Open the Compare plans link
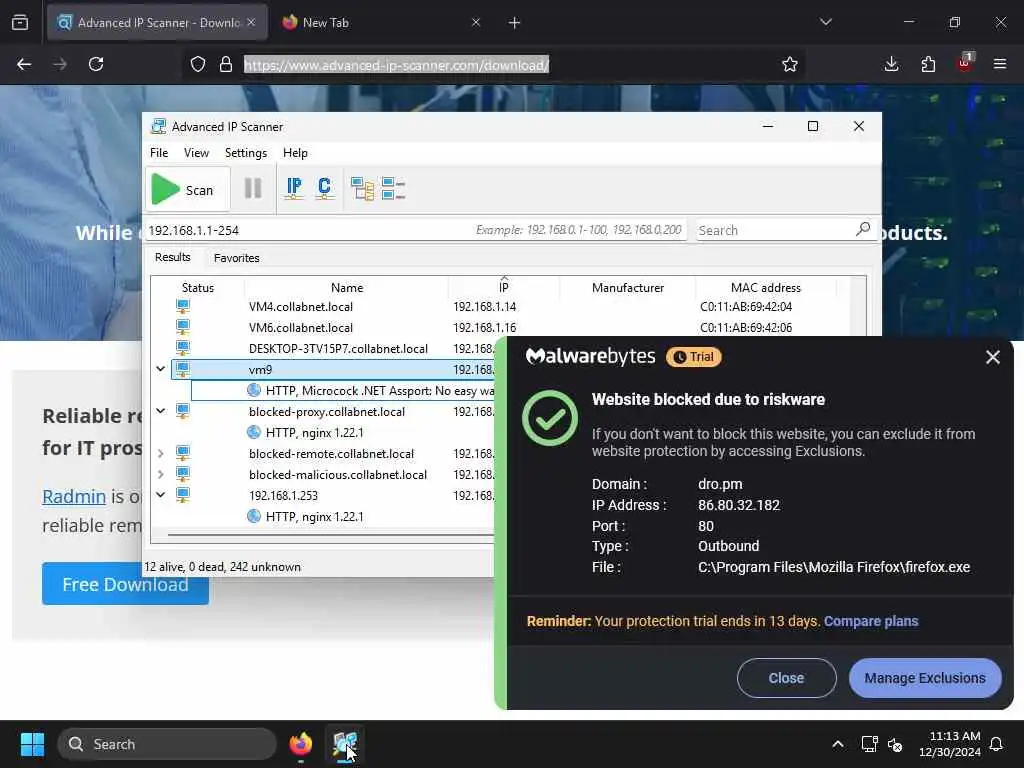The image size is (1024, 768). [x=871, y=621]
